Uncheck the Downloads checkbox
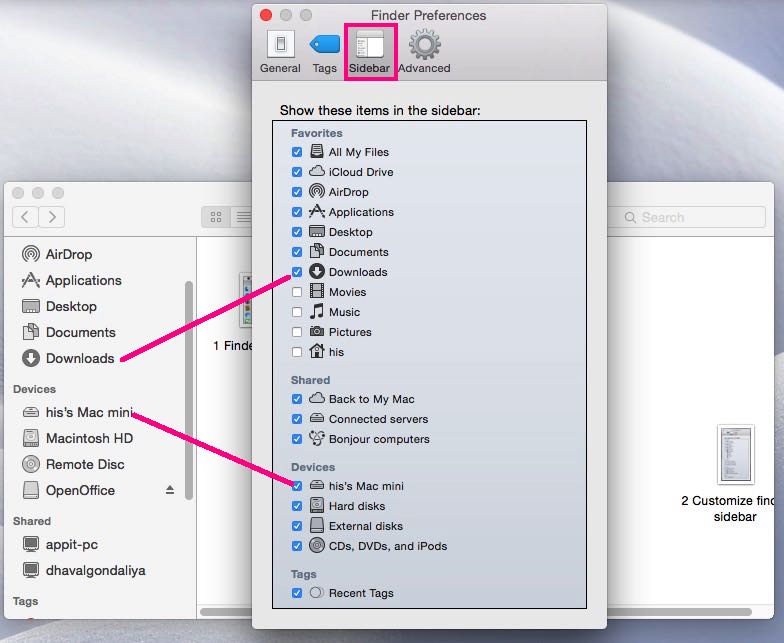 297,272
